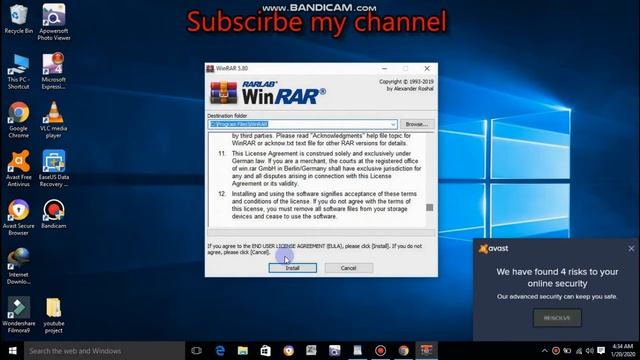Open the Action Center notifications icon
This screenshot has height=360, width=640.
click(601, 351)
